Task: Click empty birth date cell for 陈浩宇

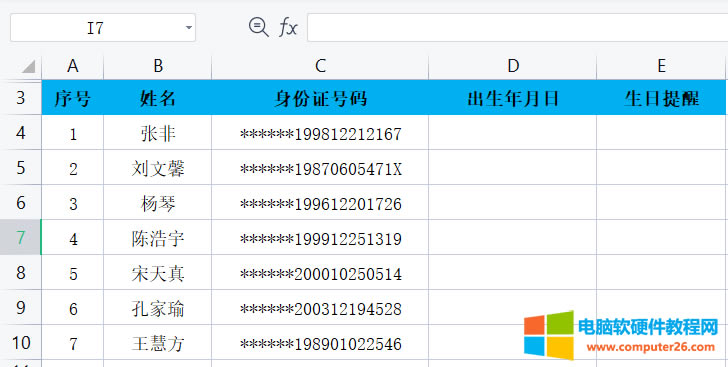Action: (513, 237)
